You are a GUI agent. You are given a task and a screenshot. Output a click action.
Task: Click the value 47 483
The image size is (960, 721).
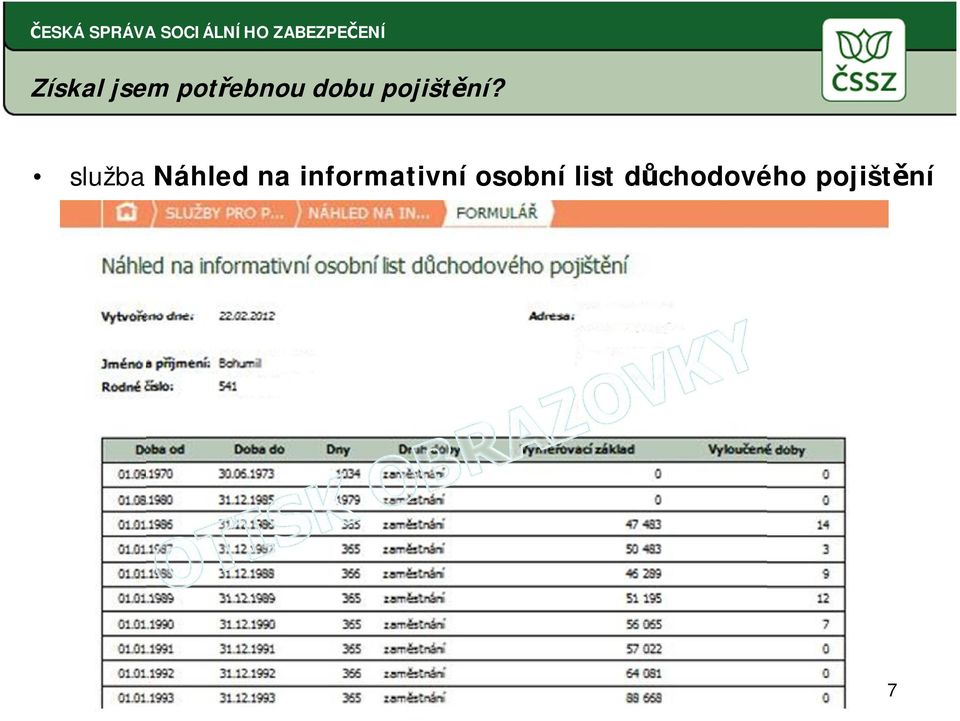point(643,525)
